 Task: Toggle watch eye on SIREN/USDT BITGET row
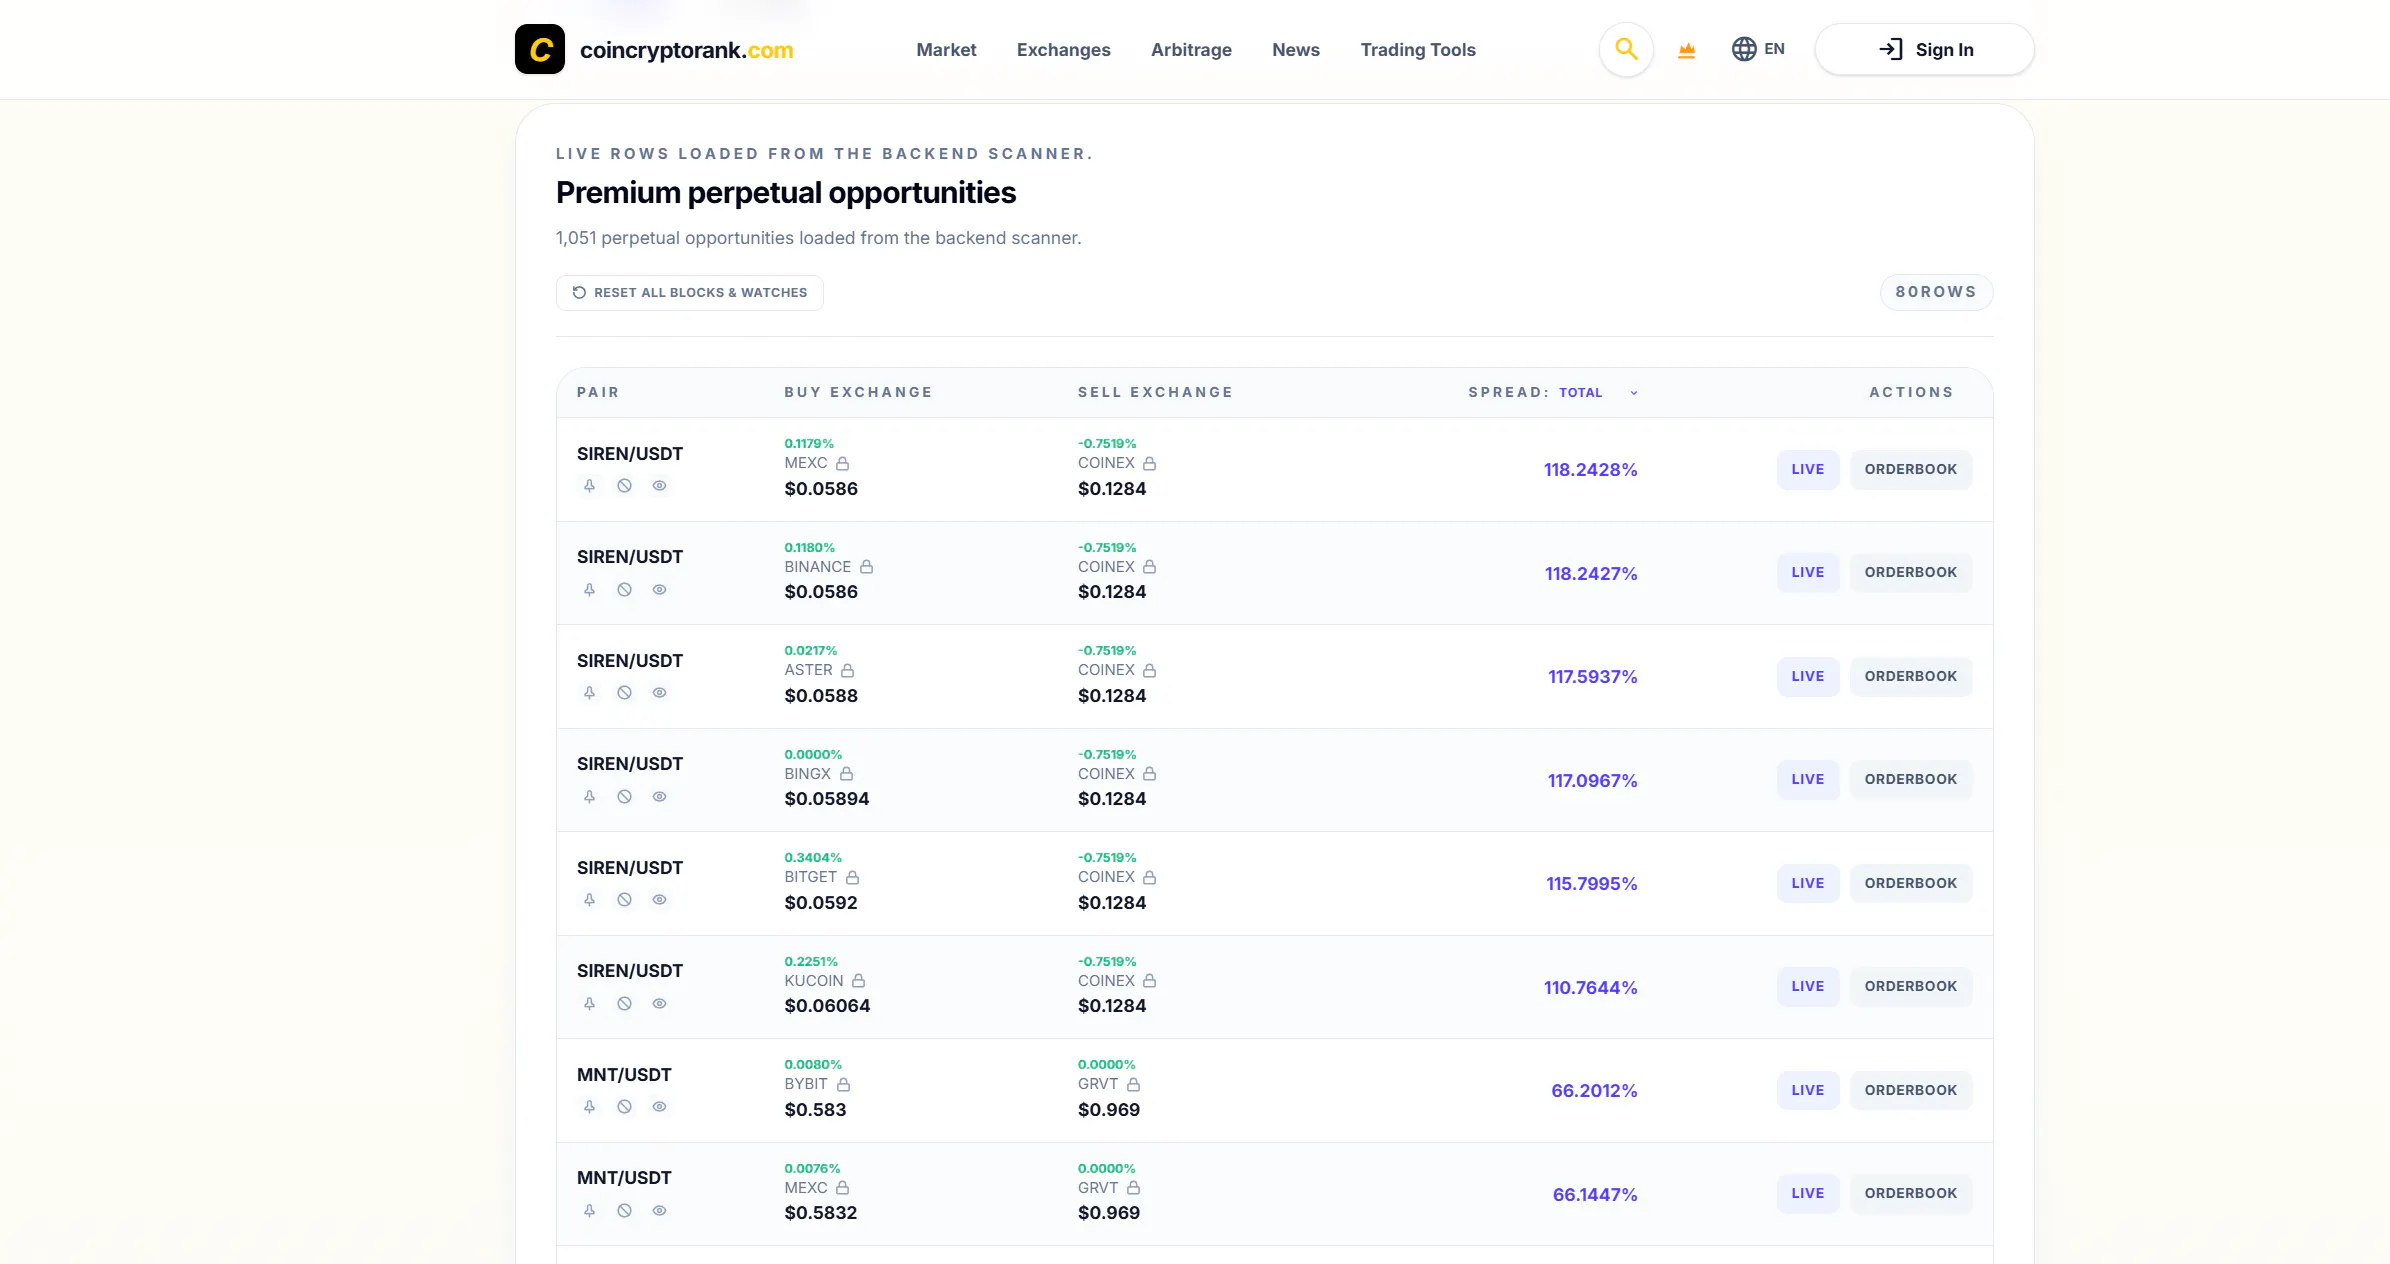[x=659, y=900]
